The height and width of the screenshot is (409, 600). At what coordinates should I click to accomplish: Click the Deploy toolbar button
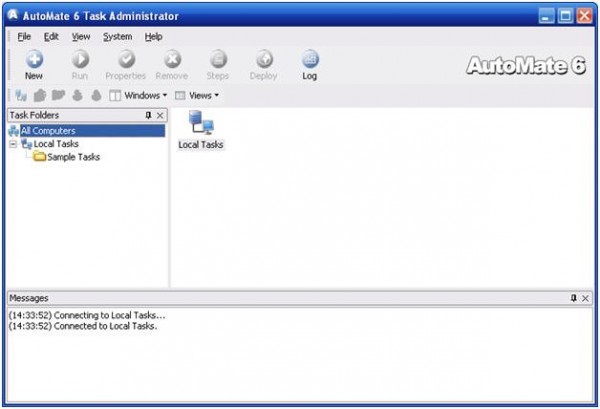(x=264, y=65)
